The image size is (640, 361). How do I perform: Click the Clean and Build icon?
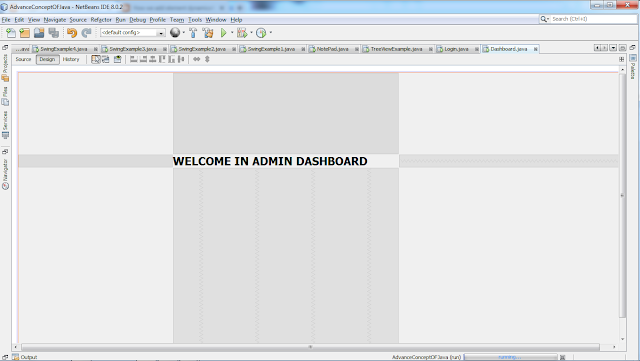point(208,33)
